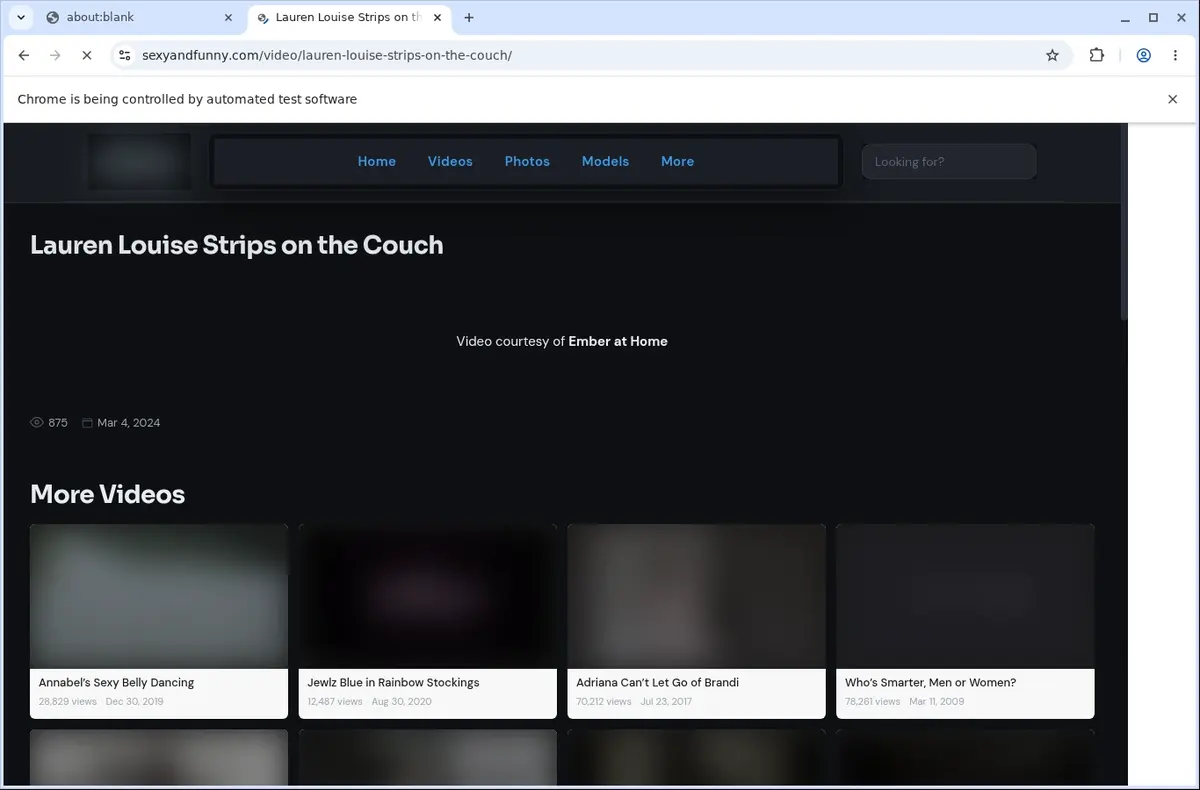
Task: Open Annabel's Sexy Belly Dancing title
Action: click(x=116, y=683)
